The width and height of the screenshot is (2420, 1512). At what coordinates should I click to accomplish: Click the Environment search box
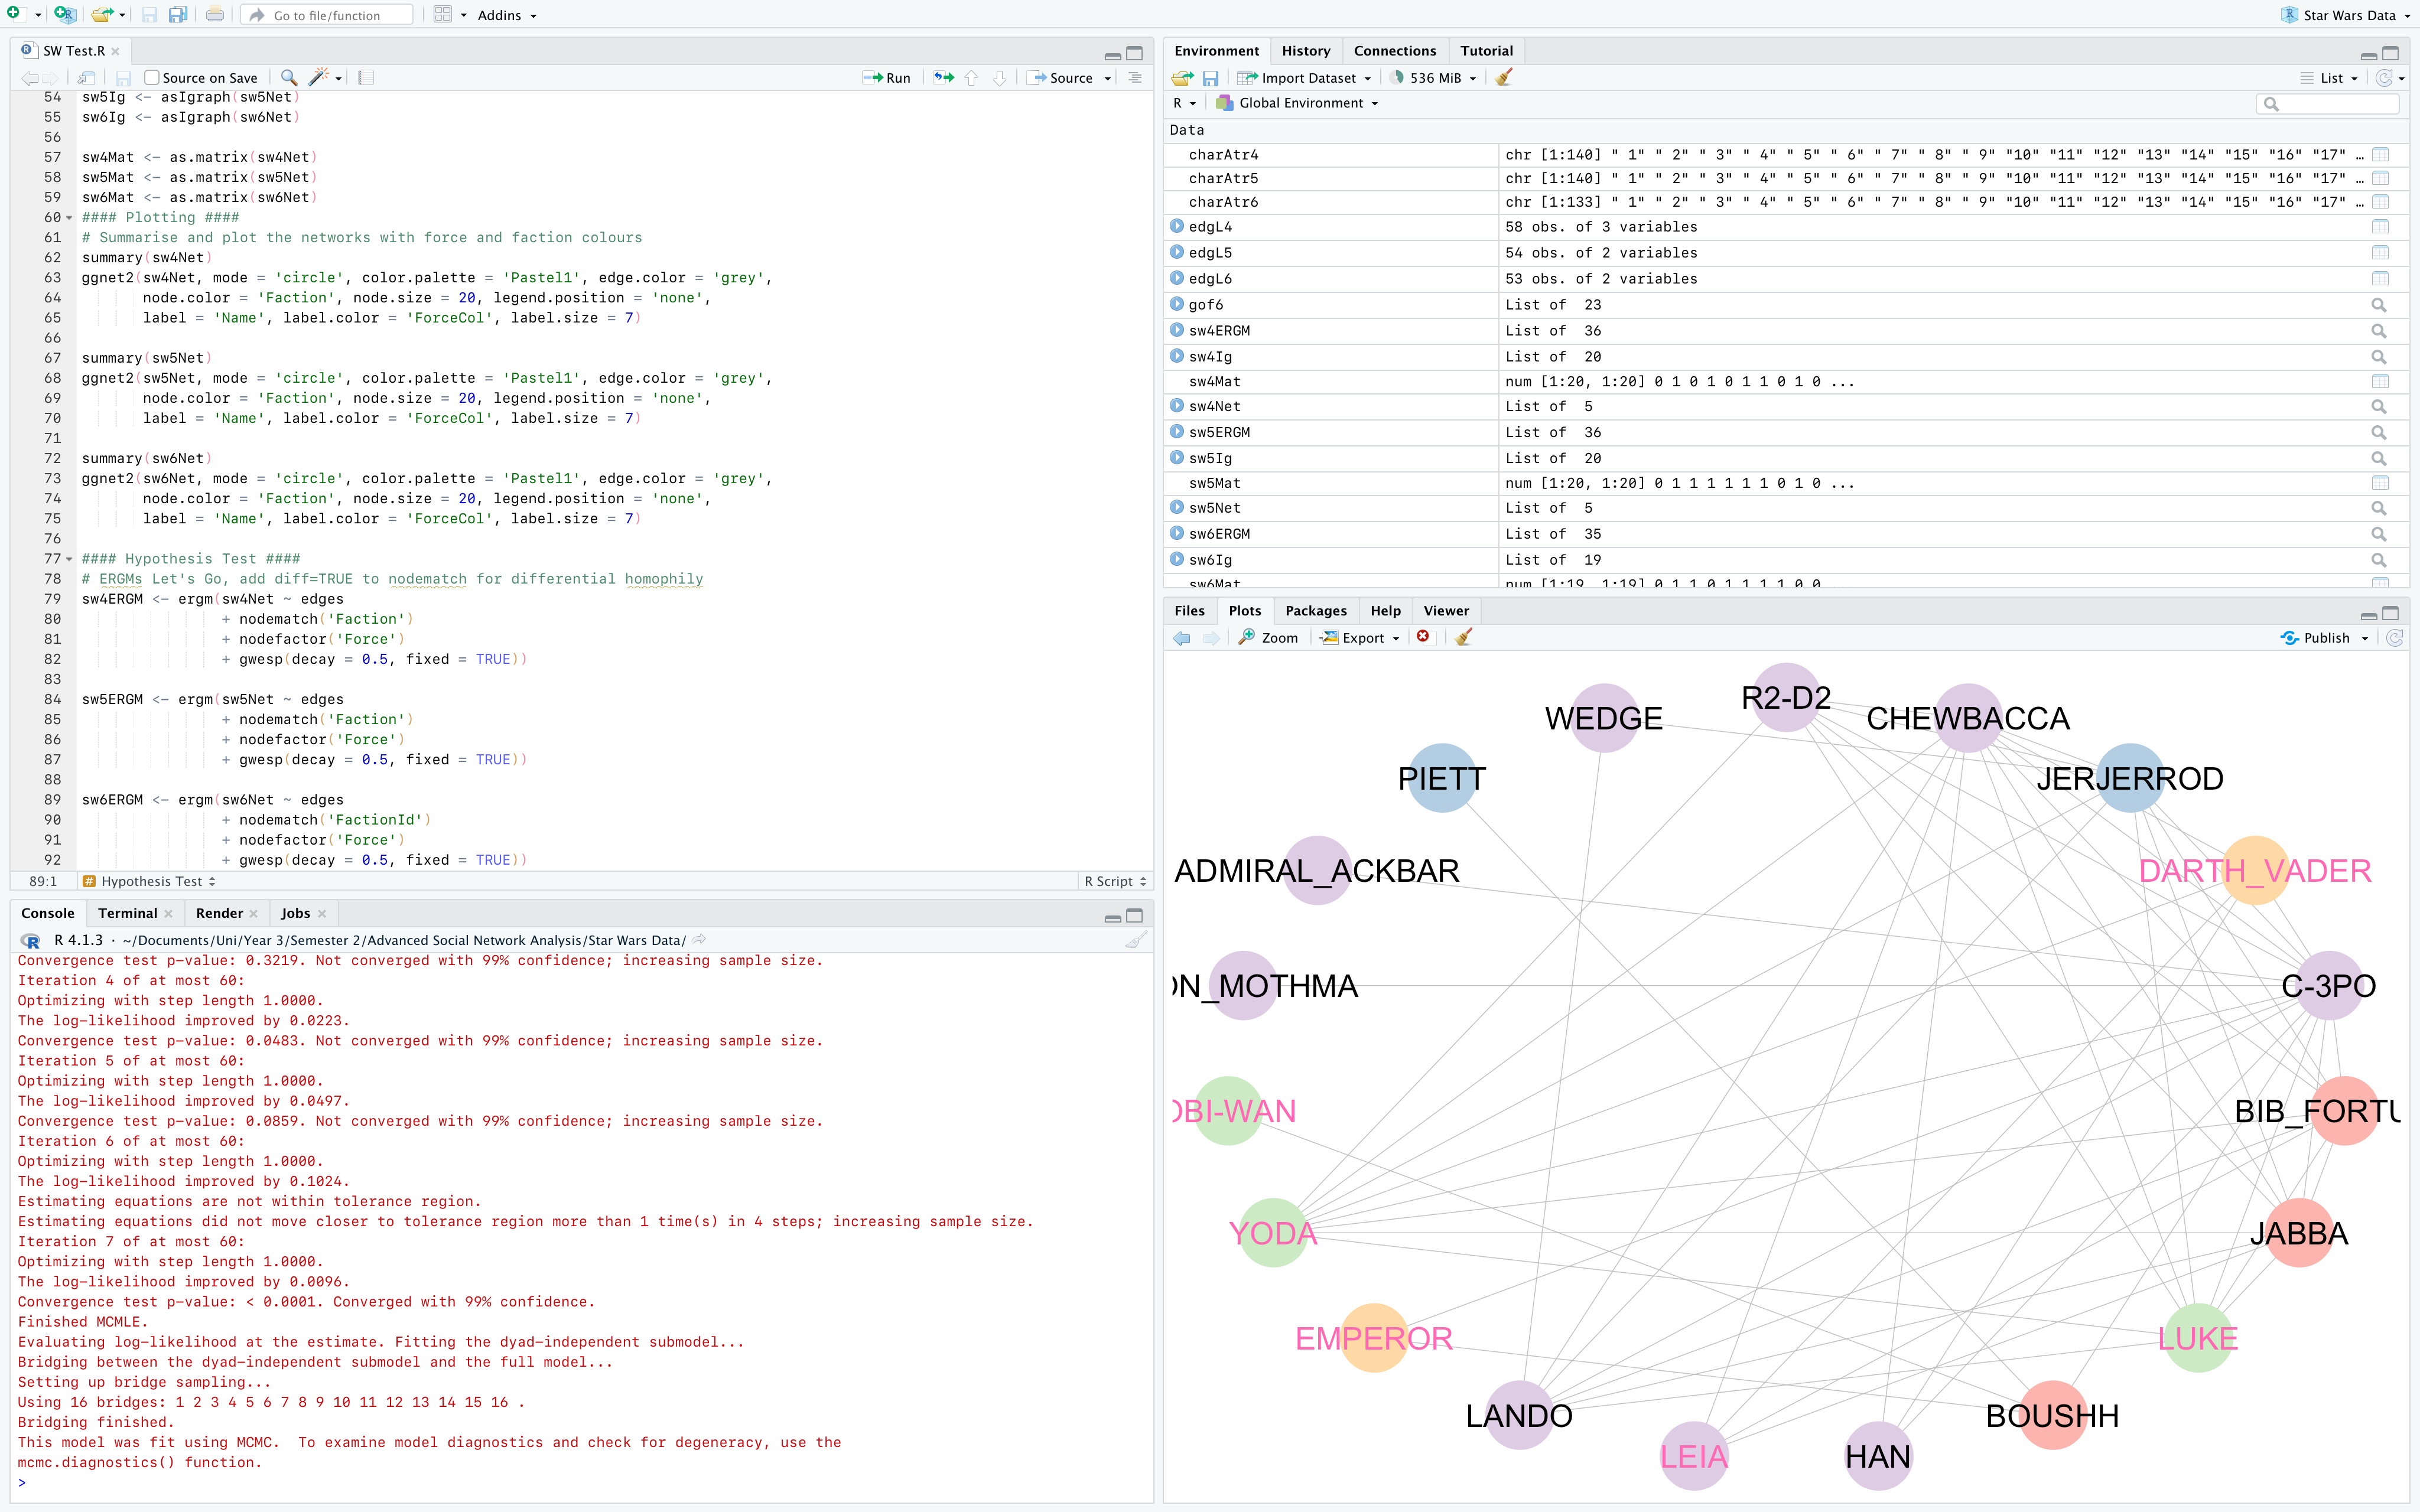(x=2328, y=103)
